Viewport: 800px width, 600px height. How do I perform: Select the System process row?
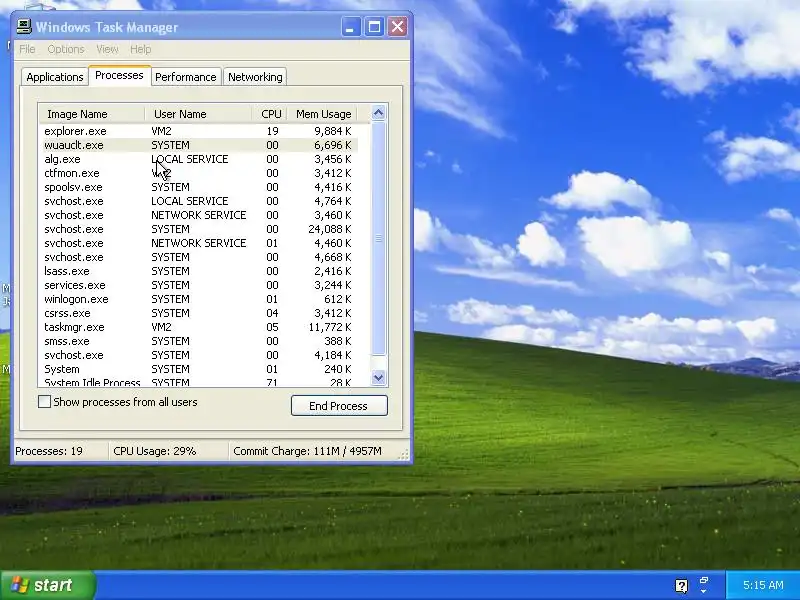(198, 369)
